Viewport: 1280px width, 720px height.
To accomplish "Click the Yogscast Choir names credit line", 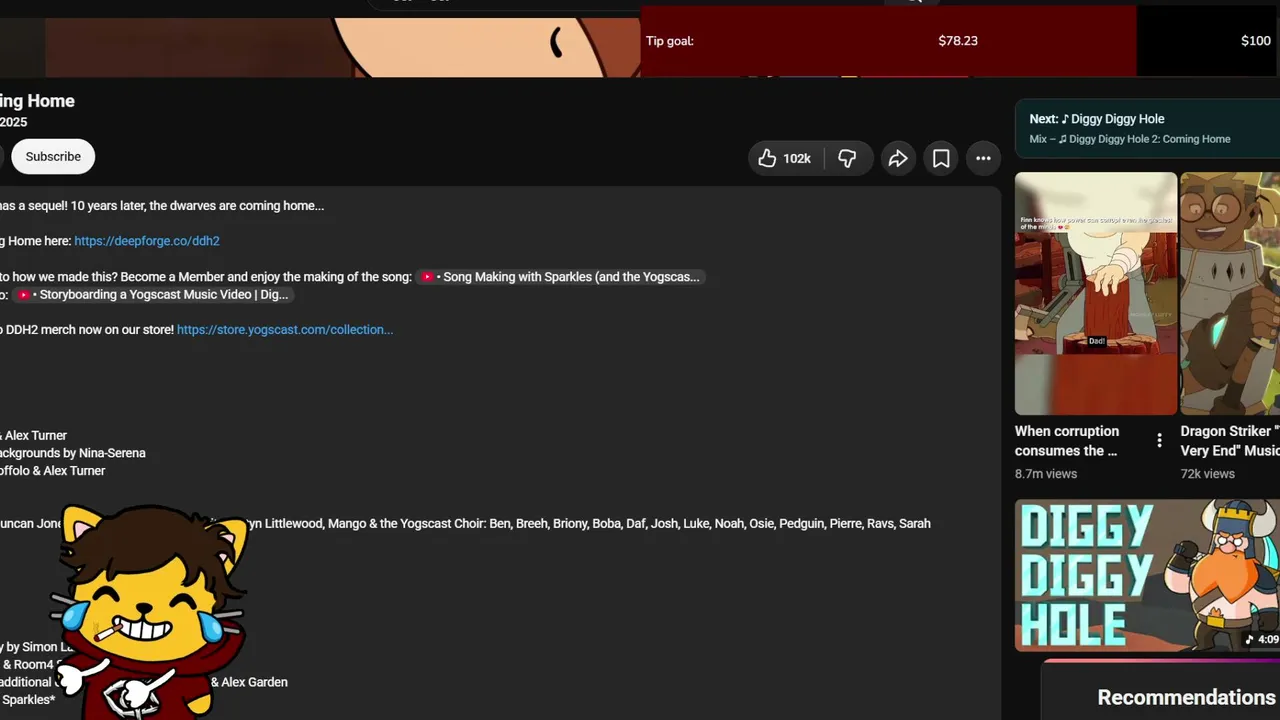I will pos(465,524).
